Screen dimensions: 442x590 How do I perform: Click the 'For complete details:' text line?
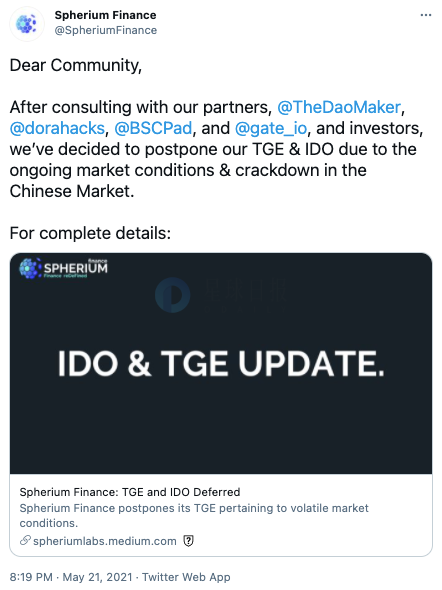pos(90,233)
